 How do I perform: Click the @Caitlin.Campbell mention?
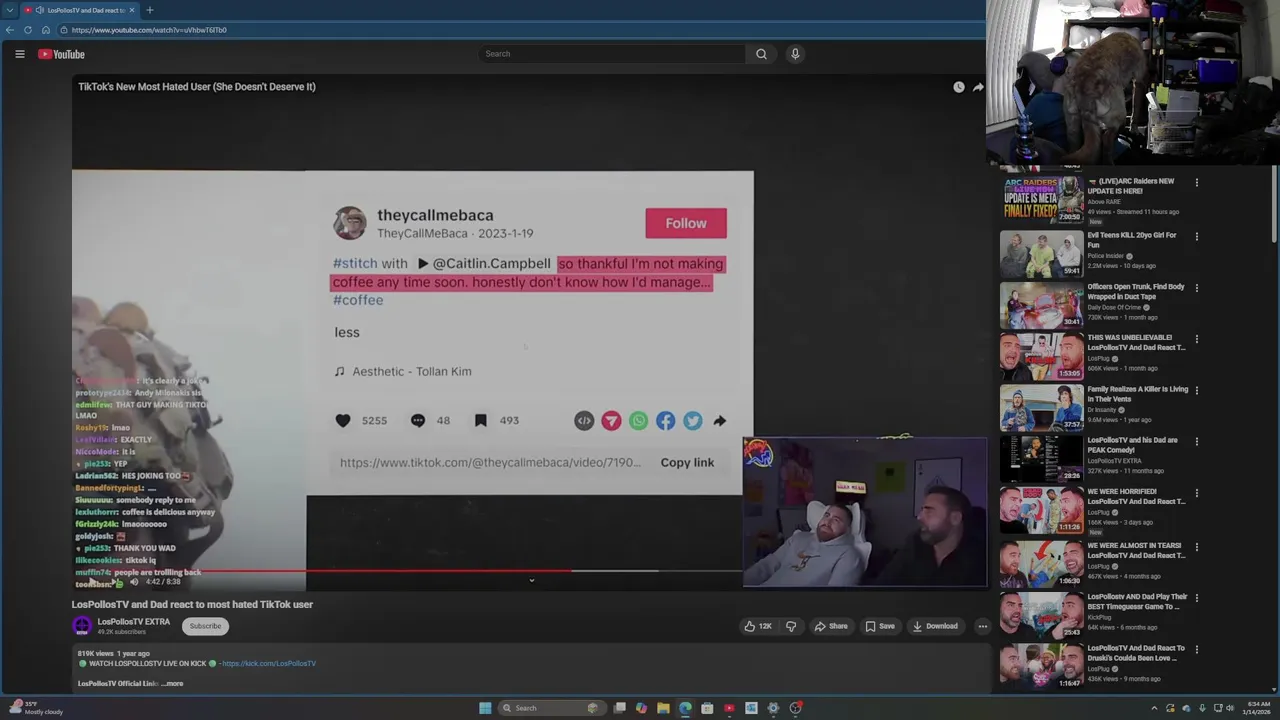point(491,264)
